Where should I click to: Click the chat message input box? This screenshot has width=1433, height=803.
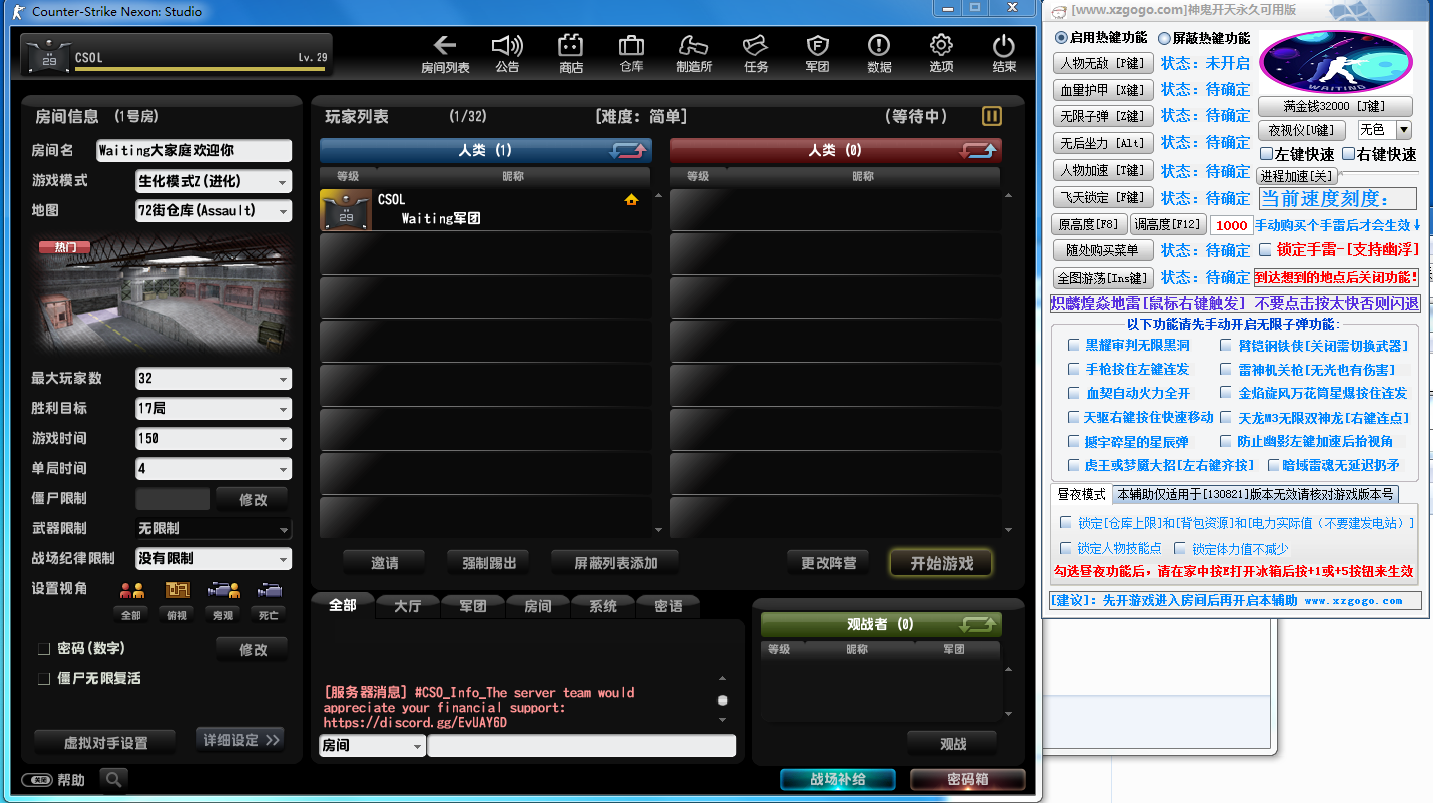(x=582, y=746)
